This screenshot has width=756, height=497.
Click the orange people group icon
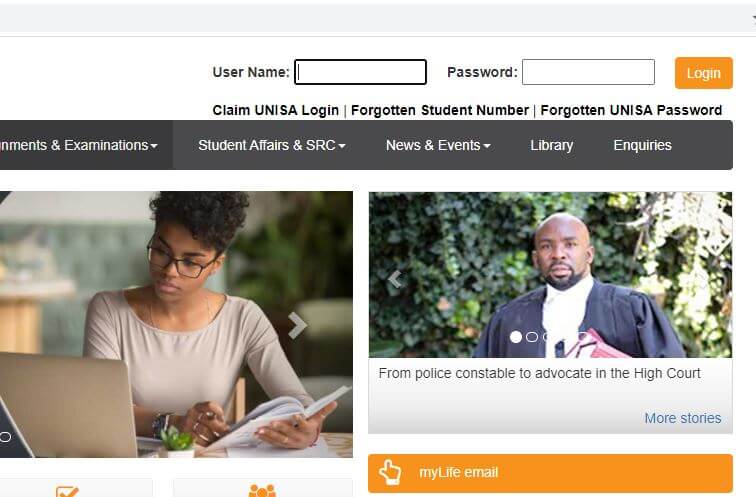point(262,491)
